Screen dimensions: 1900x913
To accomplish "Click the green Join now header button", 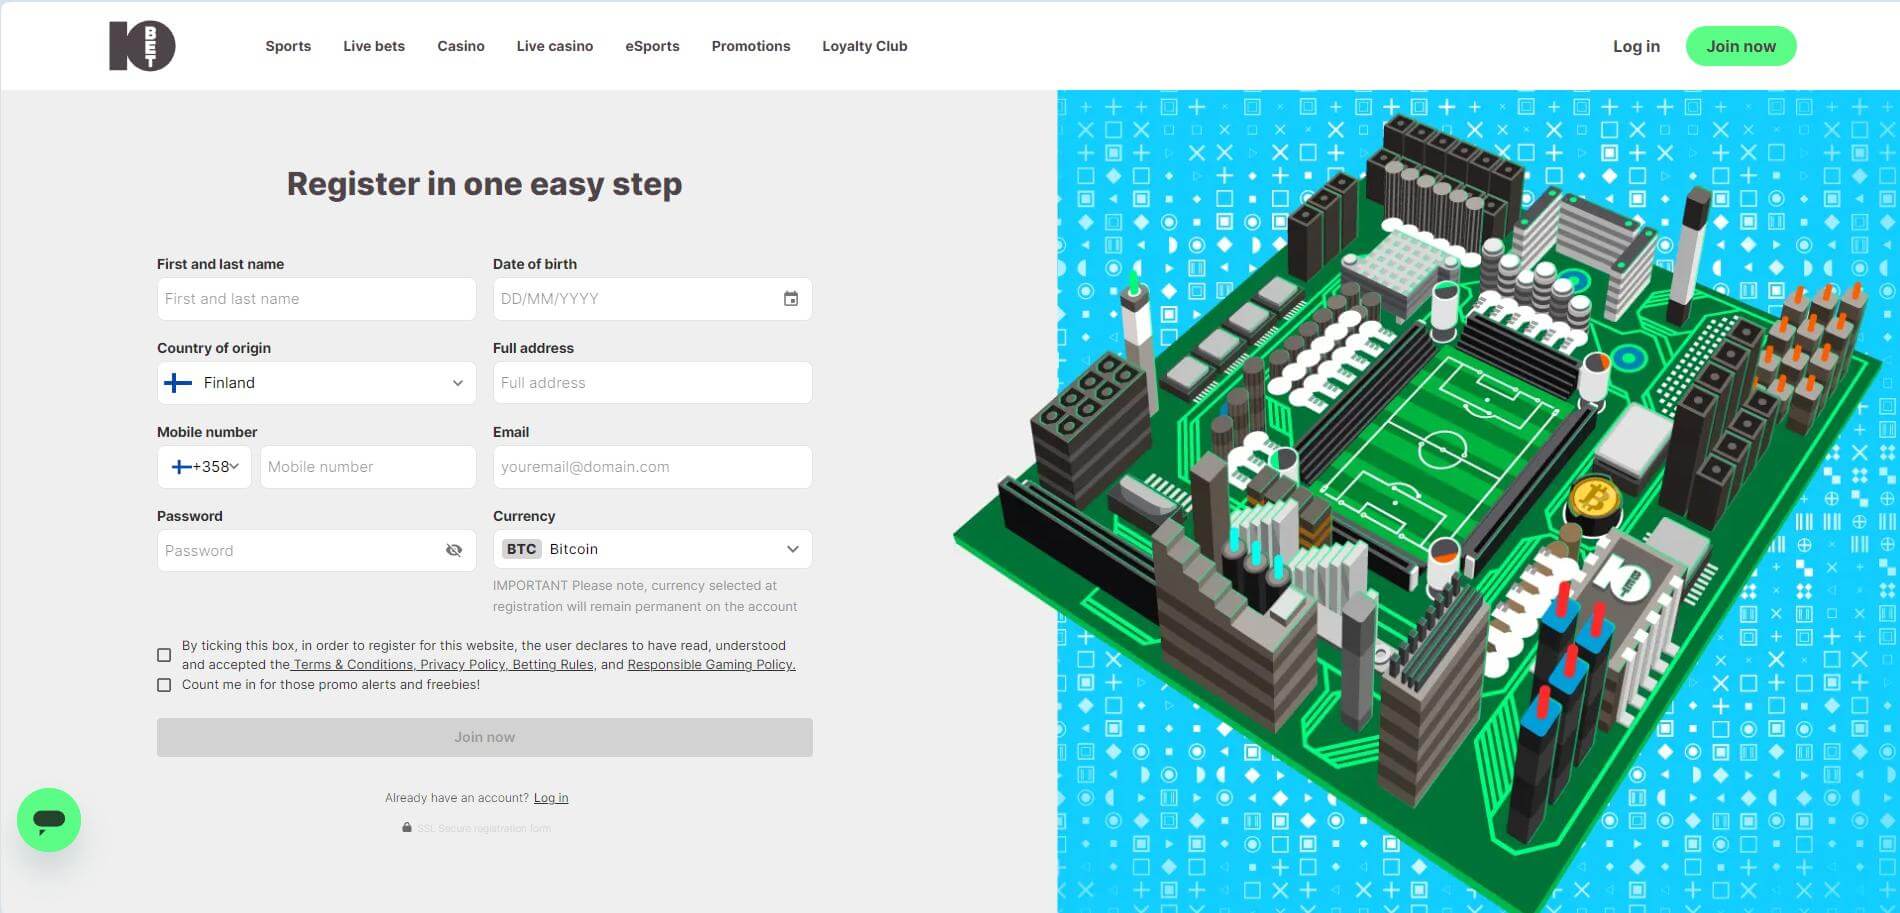I will tap(1740, 46).
